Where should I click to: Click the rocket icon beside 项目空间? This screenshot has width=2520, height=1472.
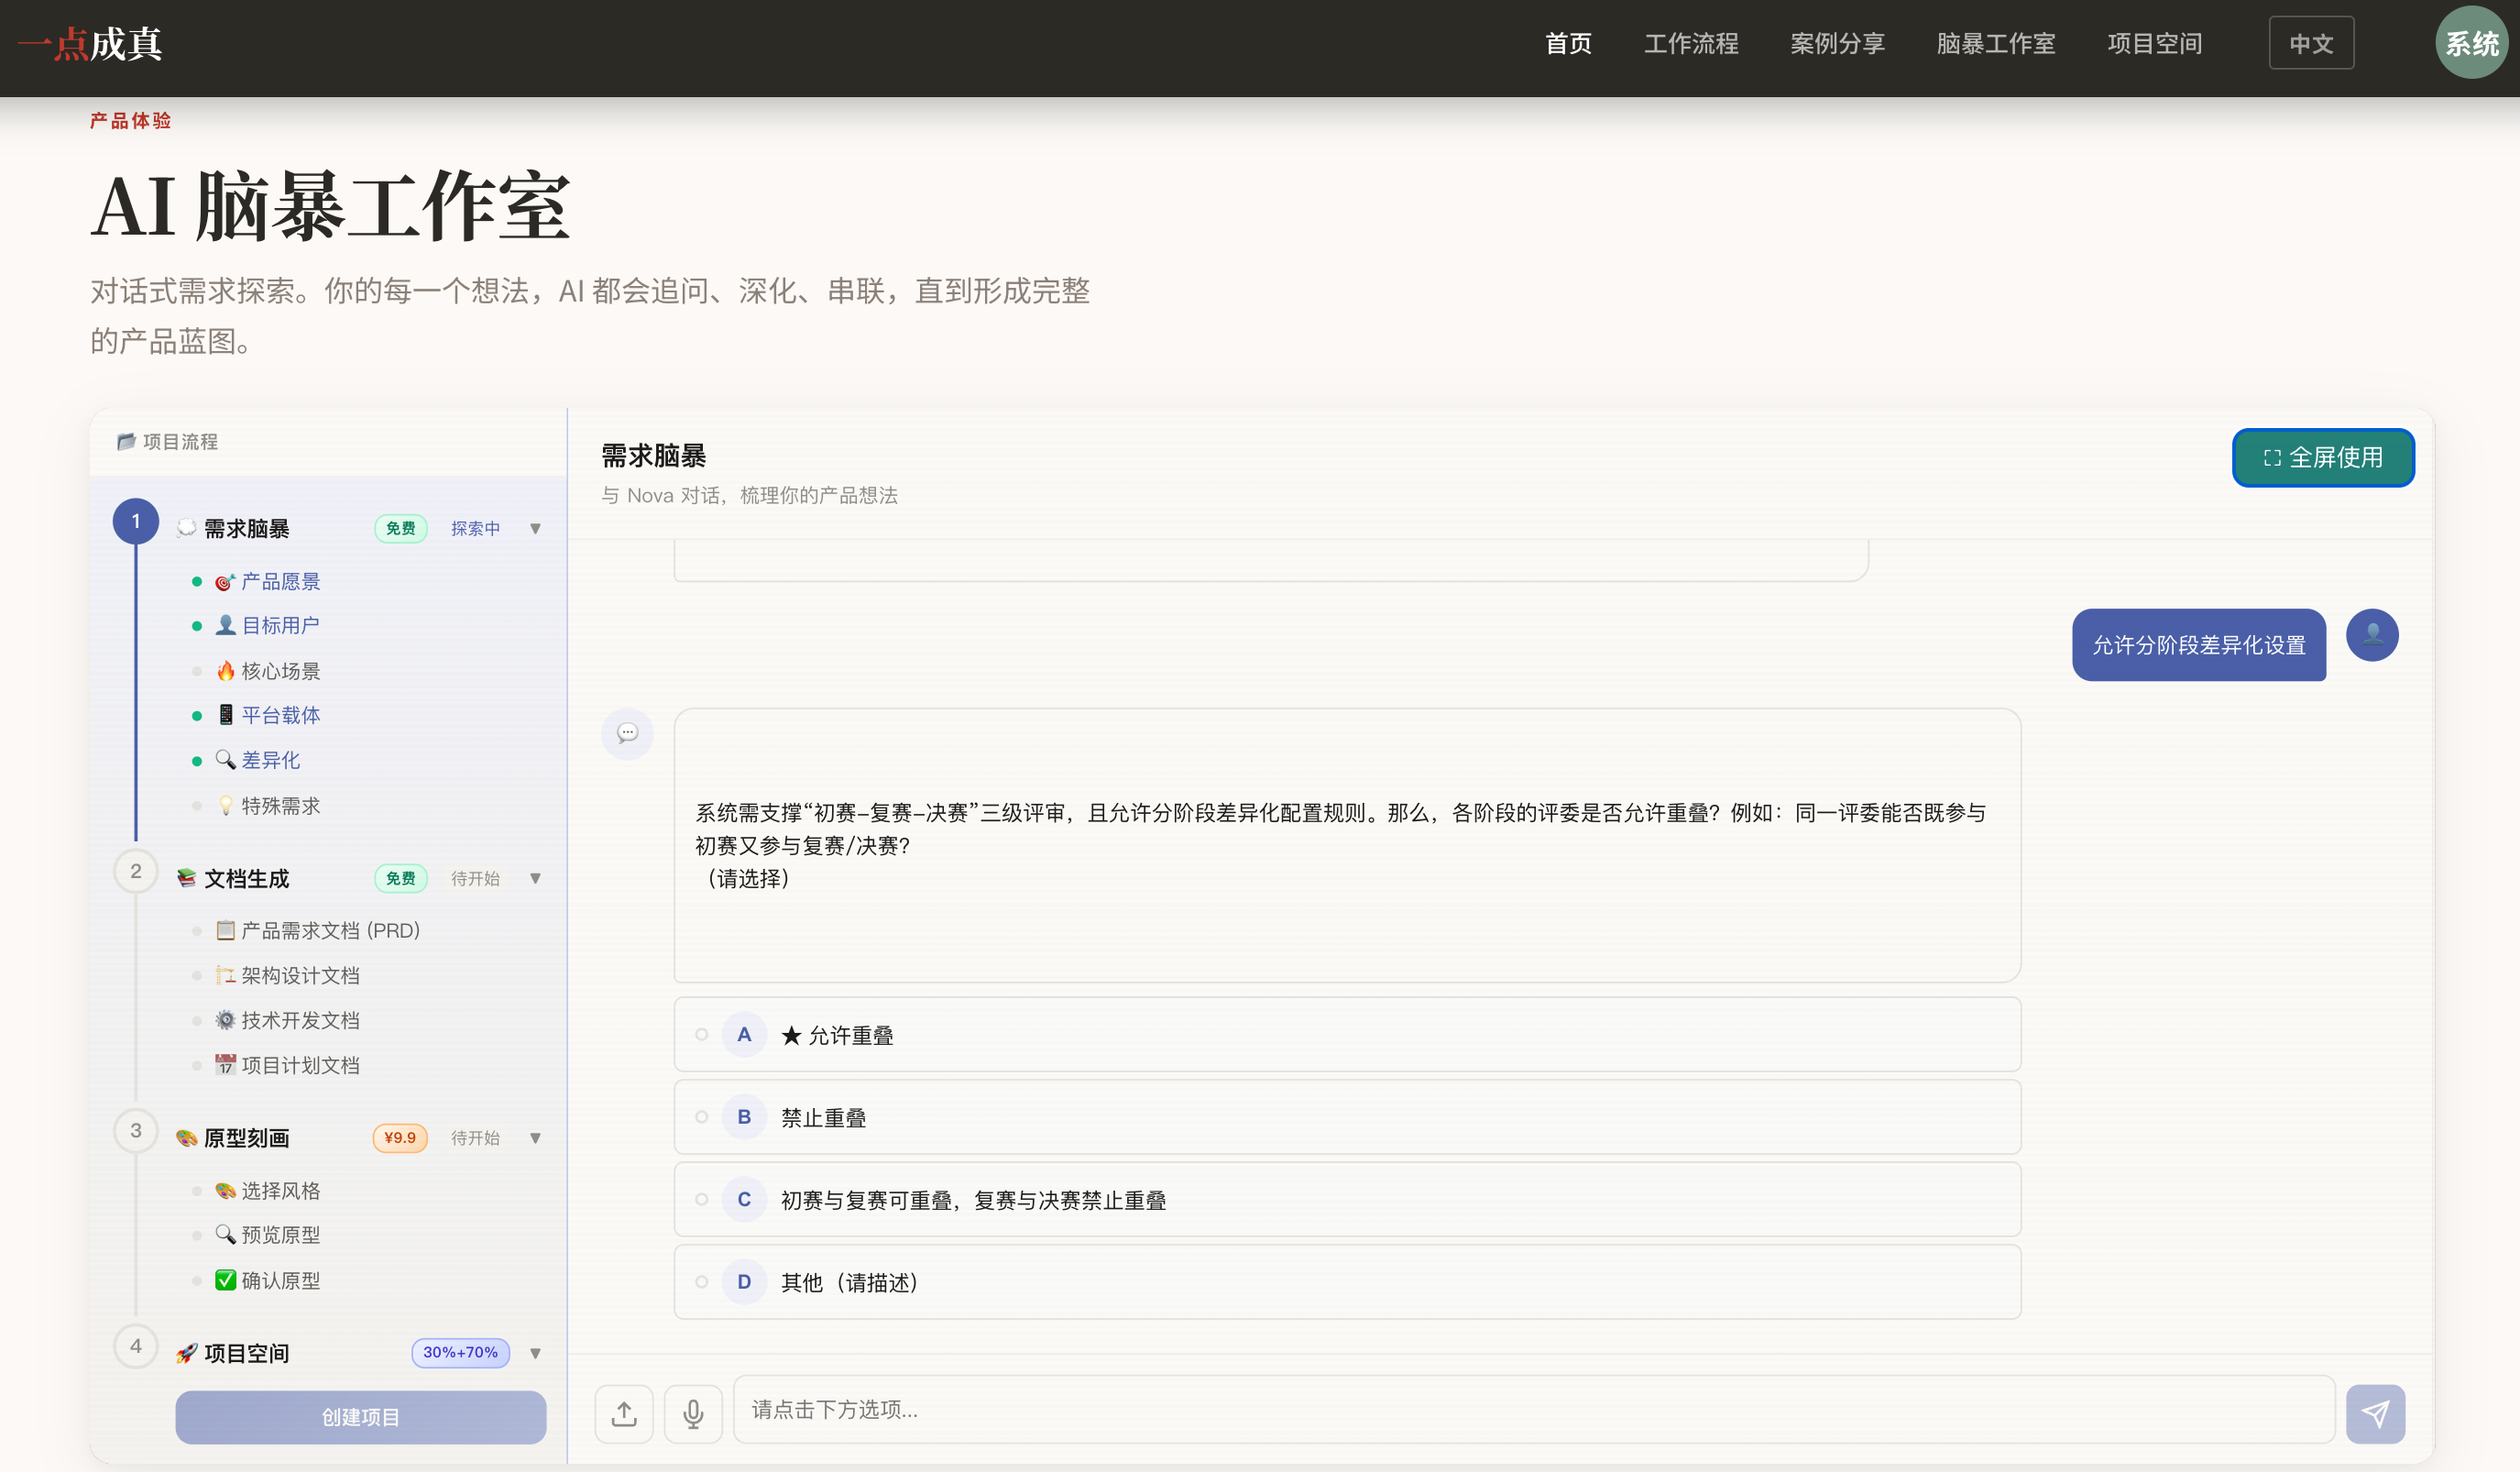click(x=186, y=1353)
